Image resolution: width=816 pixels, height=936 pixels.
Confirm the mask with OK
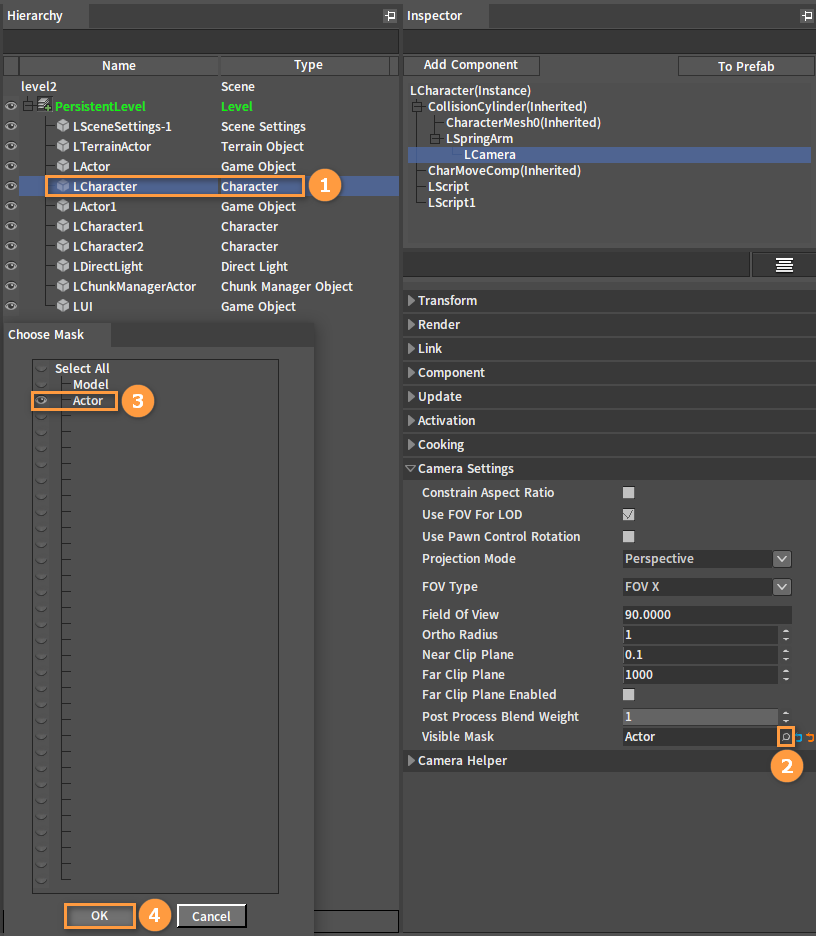pyautogui.click(x=100, y=916)
